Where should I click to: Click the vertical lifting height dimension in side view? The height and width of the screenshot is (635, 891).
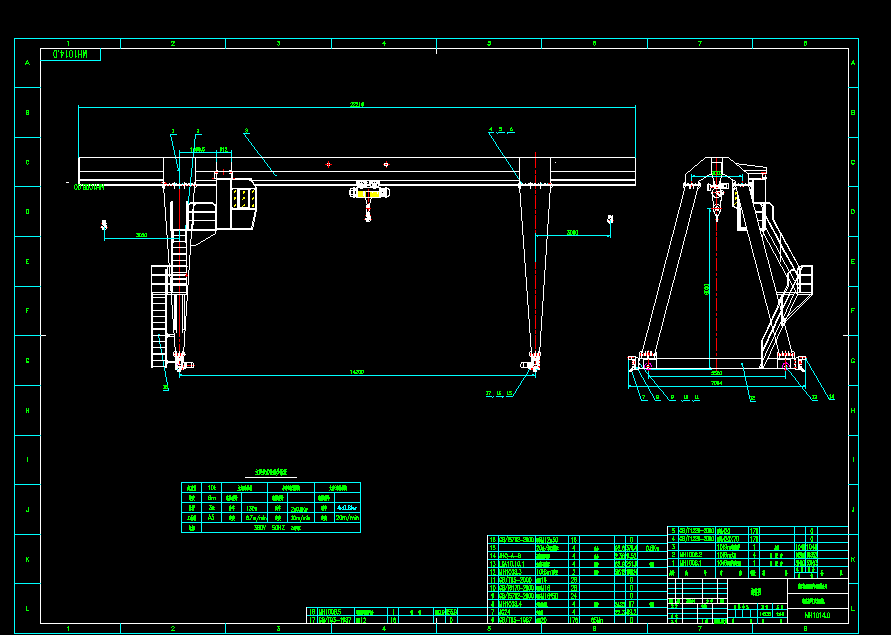click(707, 289)
